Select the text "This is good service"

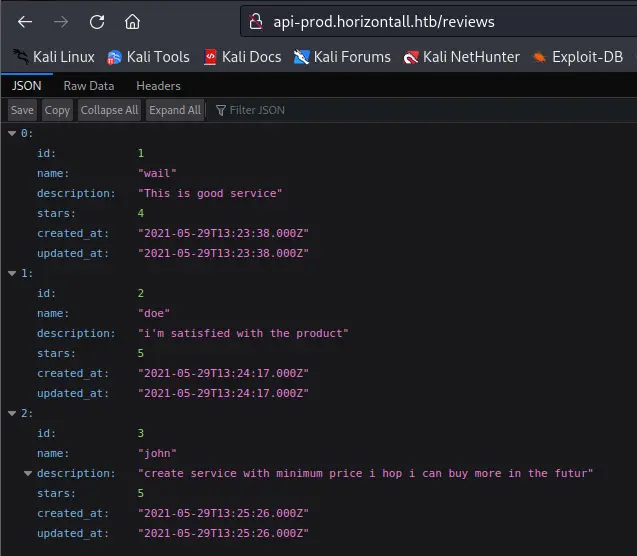click(210, 193)
